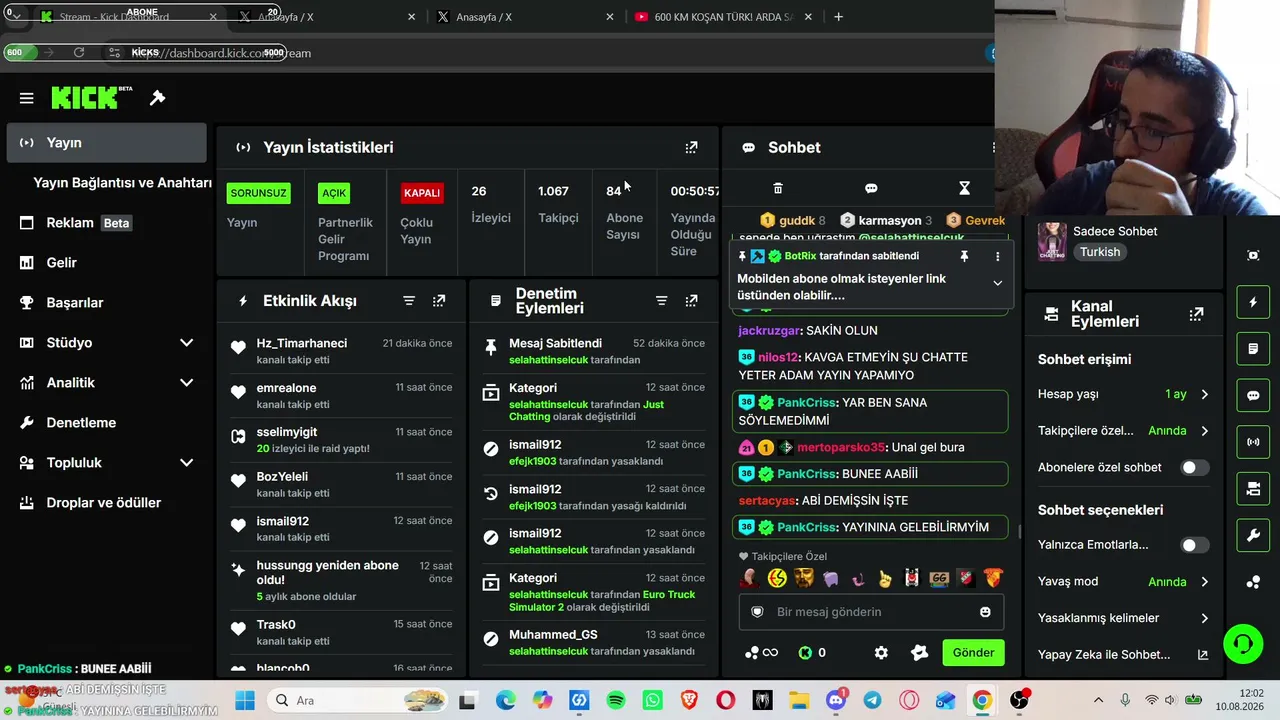Click the moderator hammer icon beside the Kick logo
The width and height of the screenshot is (1280, 720).
click(157, 98)
